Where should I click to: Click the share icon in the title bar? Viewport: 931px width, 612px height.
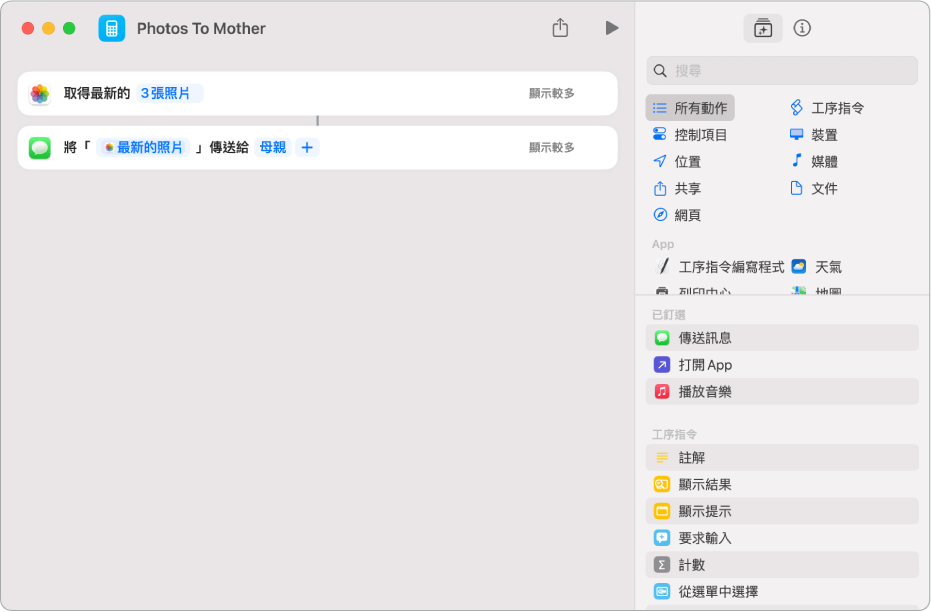(560, 27)
